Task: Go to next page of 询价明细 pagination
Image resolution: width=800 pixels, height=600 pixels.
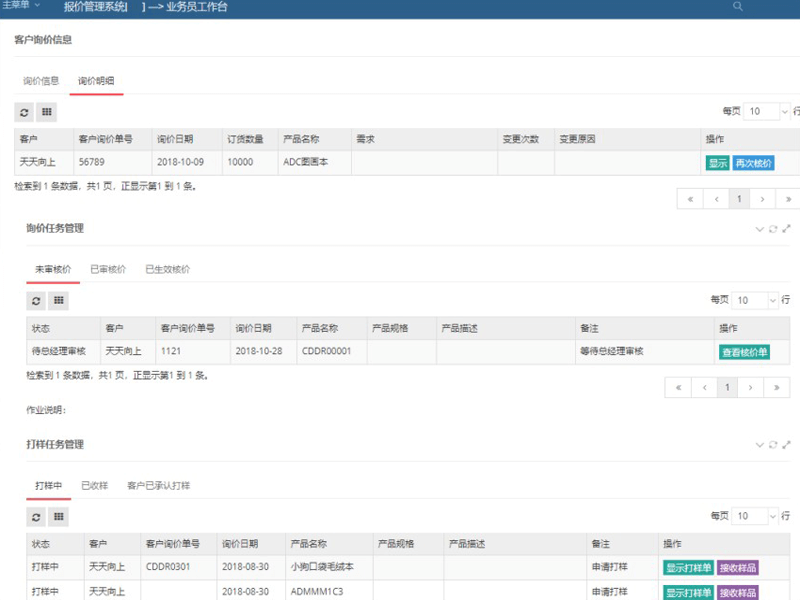Action: click(762, 199)
